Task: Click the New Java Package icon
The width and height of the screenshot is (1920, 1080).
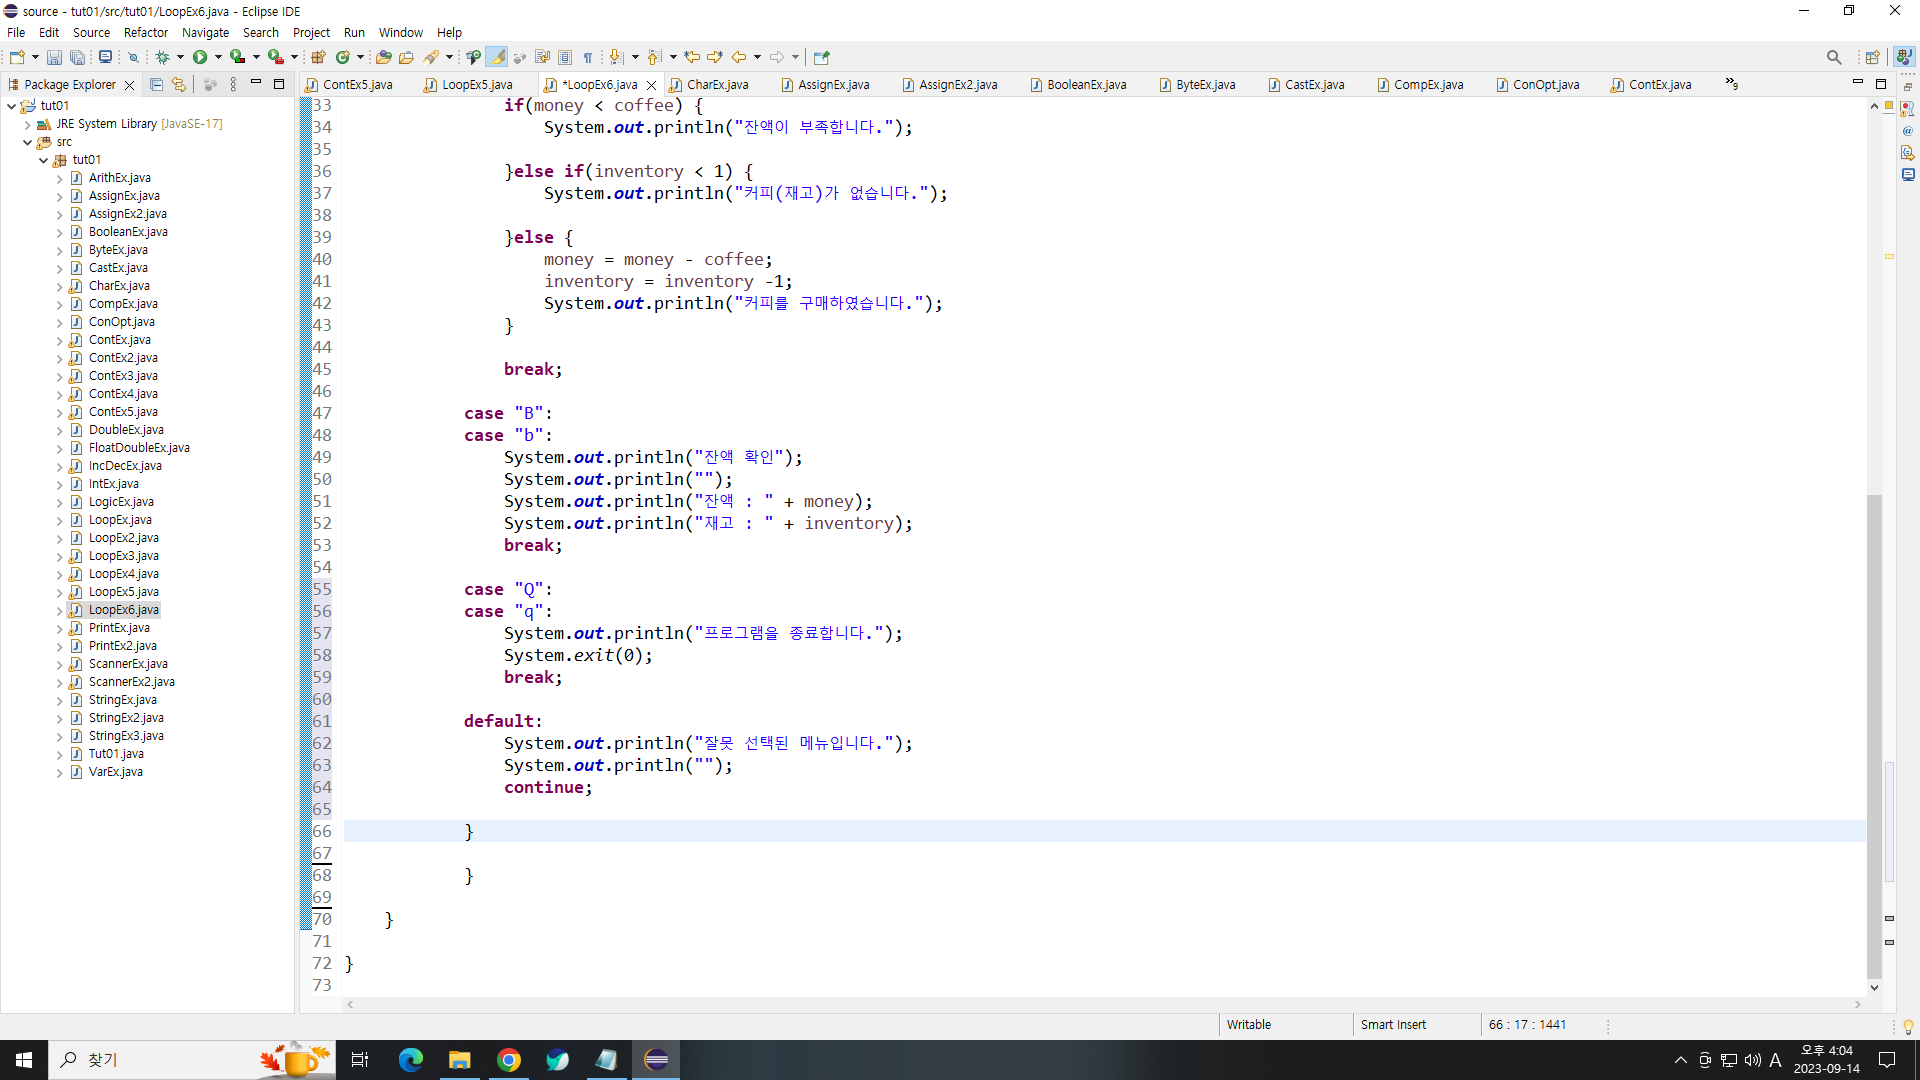Action: tap(318, 57)
